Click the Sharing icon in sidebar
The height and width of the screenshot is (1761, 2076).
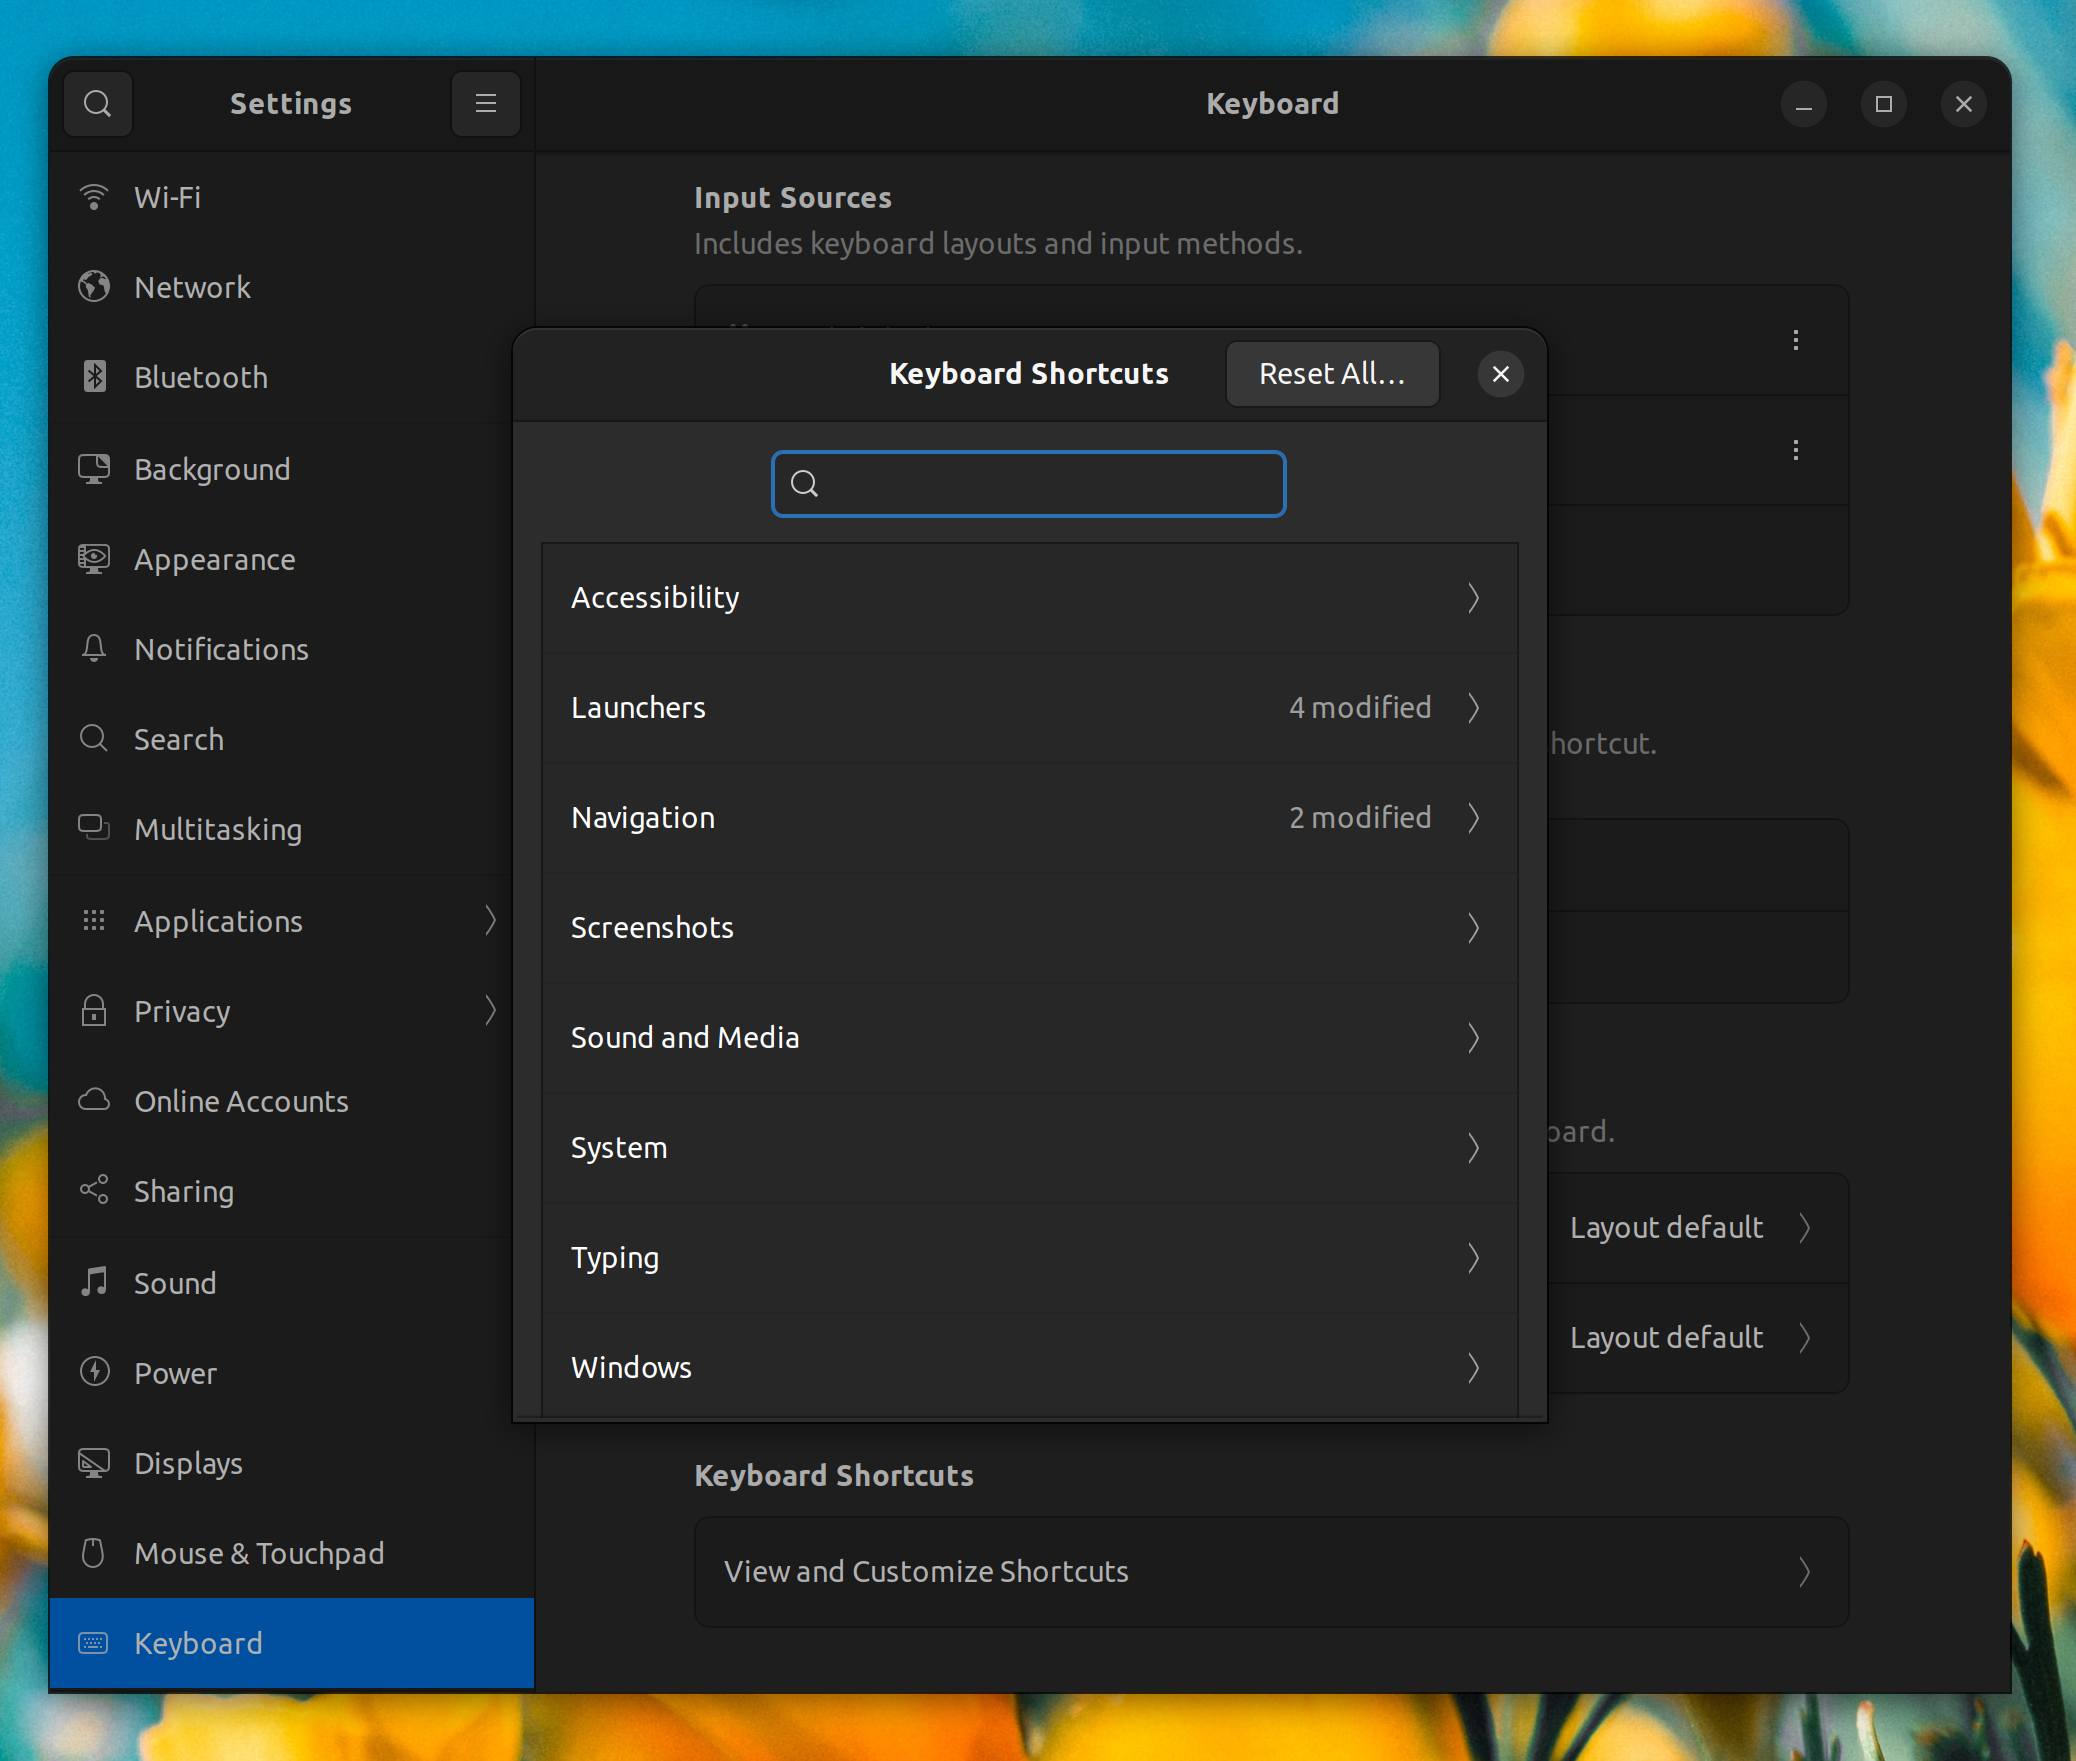(94, 1191)
